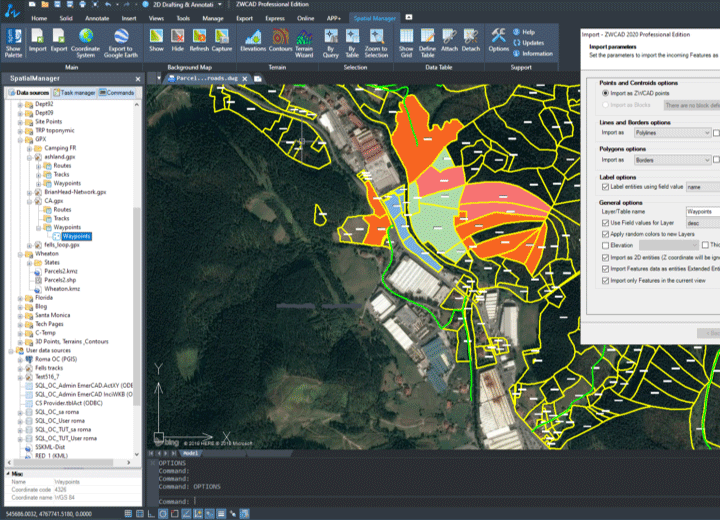Open the Annotate ribbon tab
This screenshot has width=720, height=520.
97,18
